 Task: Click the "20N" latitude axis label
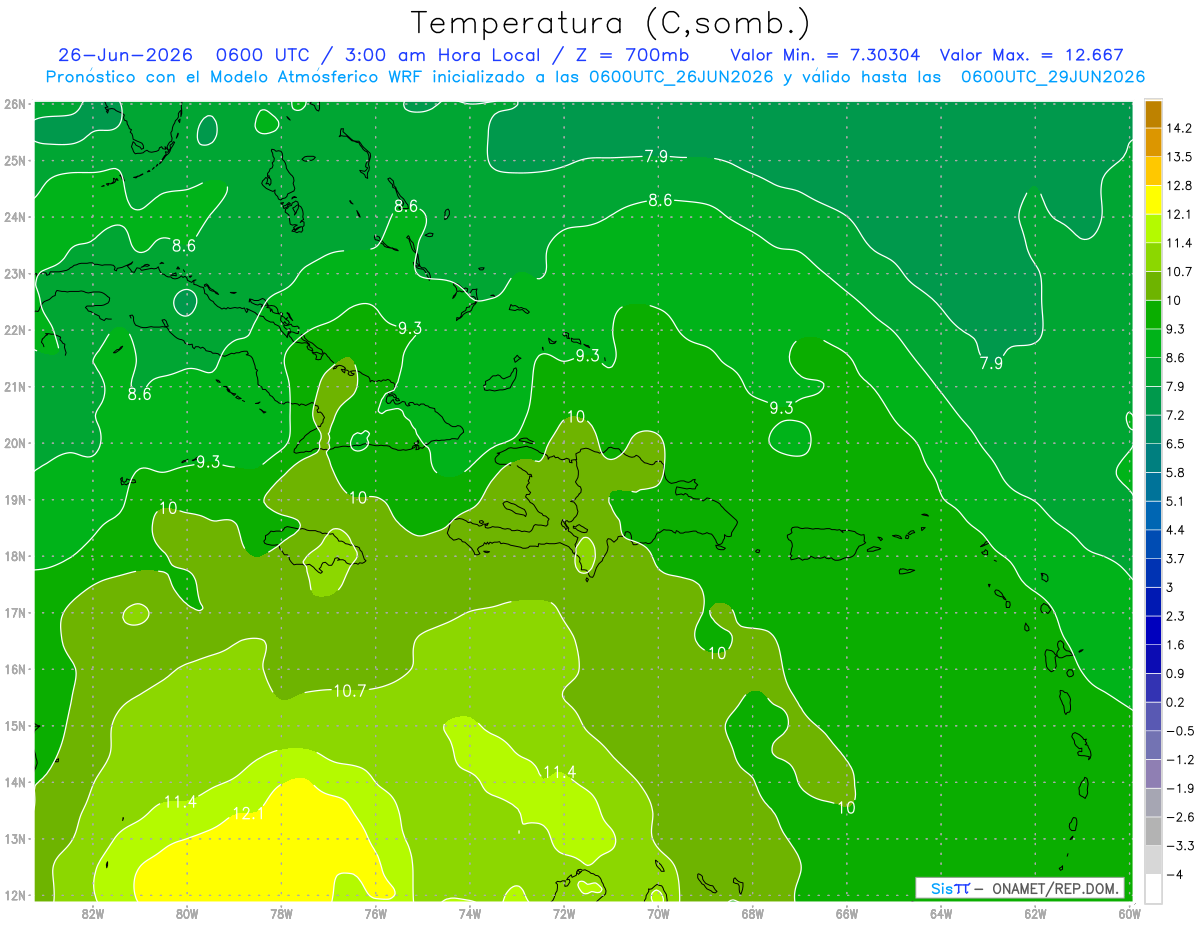[x=15, y=443]
